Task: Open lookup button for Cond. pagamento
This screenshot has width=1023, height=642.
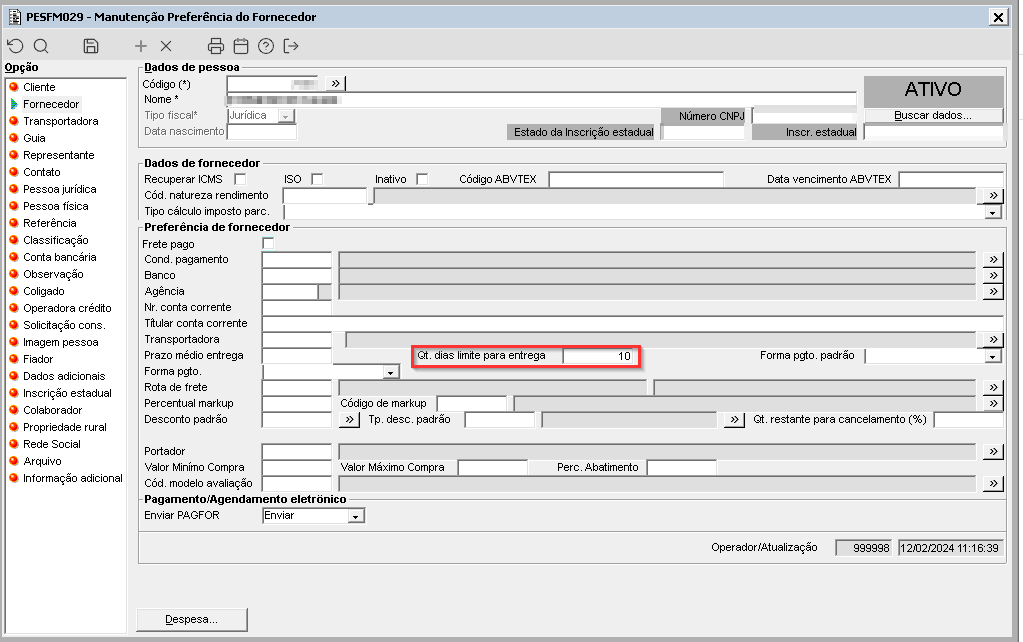Action: (992, 259)
